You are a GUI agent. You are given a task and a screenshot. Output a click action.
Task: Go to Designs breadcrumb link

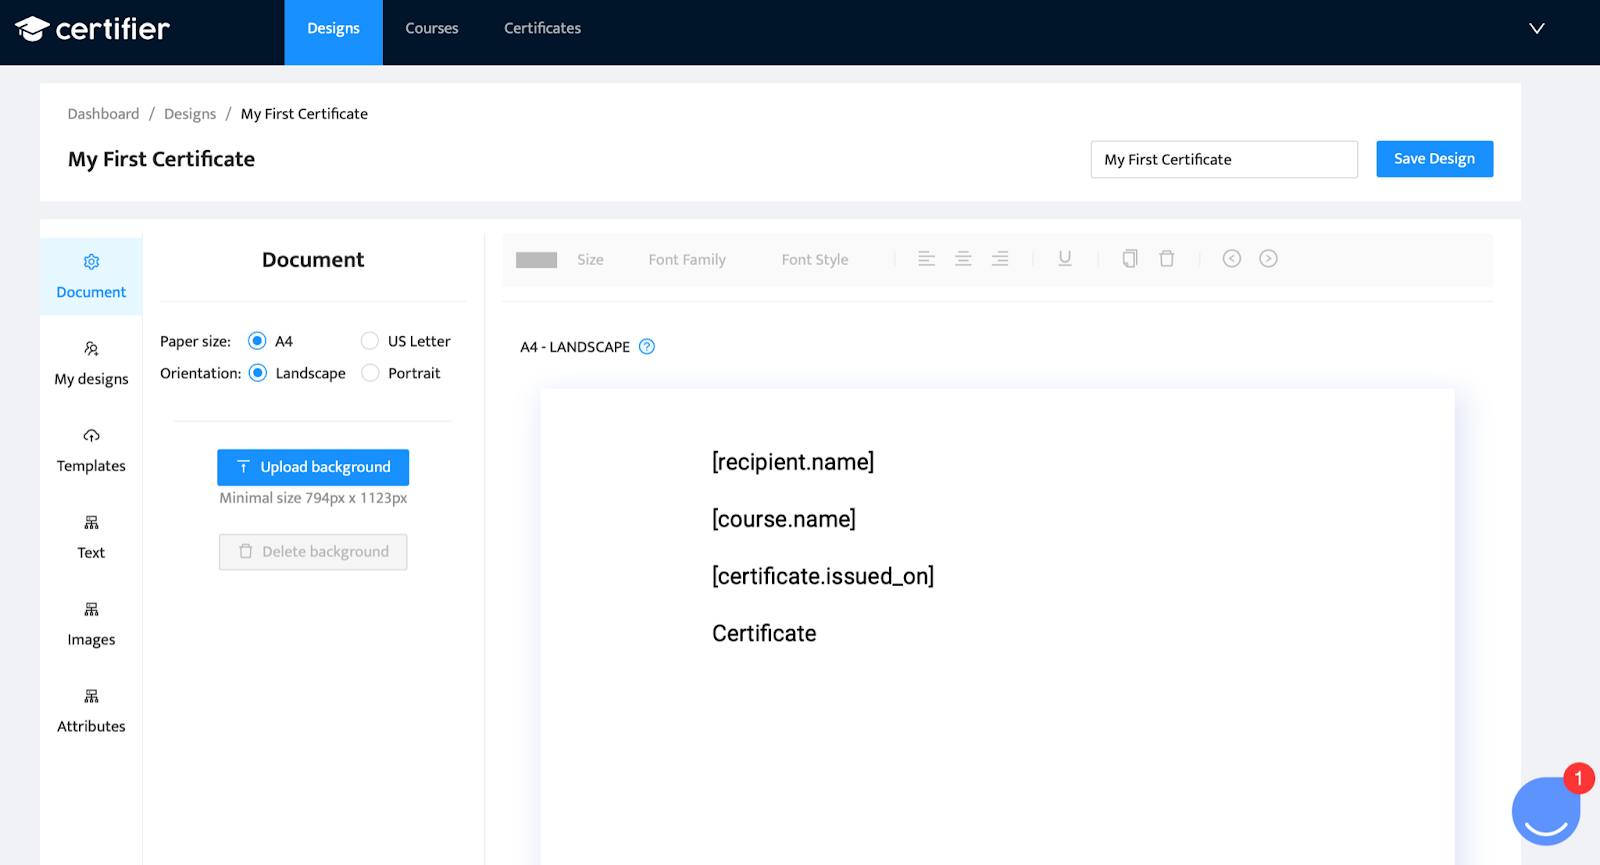(x=190, y=114)
